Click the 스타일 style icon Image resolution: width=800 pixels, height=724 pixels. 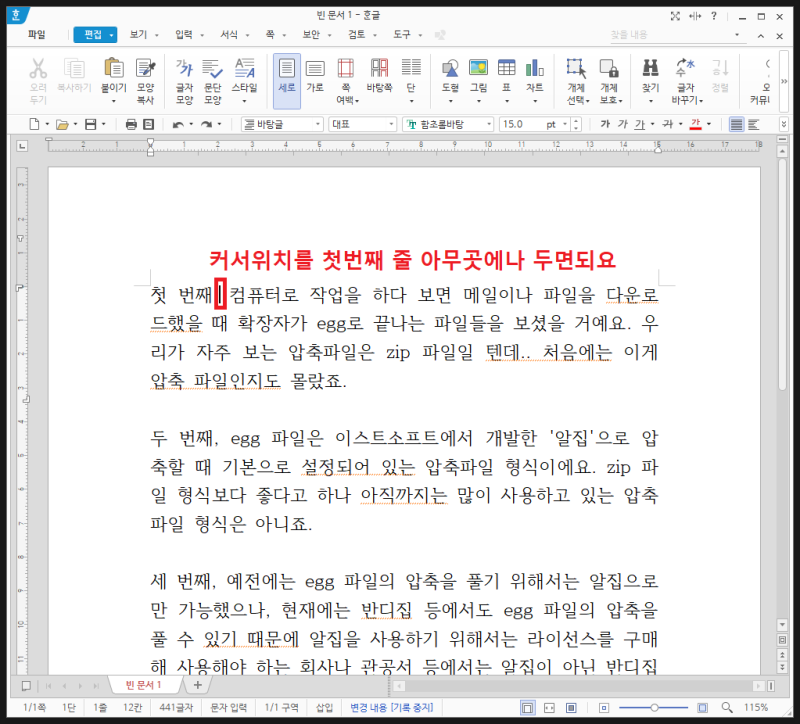tap(244, 68)
